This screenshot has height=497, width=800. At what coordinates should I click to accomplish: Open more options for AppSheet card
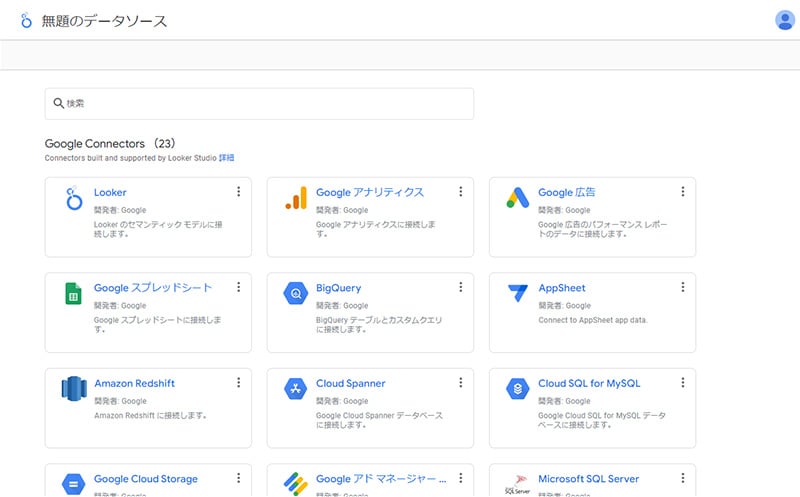[683, 287]
